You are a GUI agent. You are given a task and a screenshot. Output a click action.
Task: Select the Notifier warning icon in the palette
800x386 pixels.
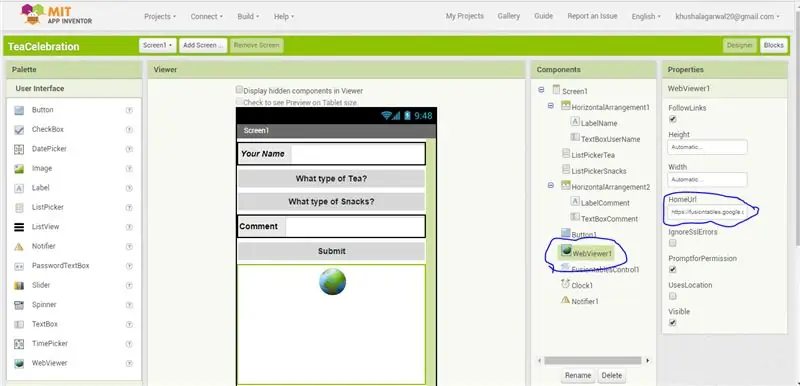pos(19,246)
